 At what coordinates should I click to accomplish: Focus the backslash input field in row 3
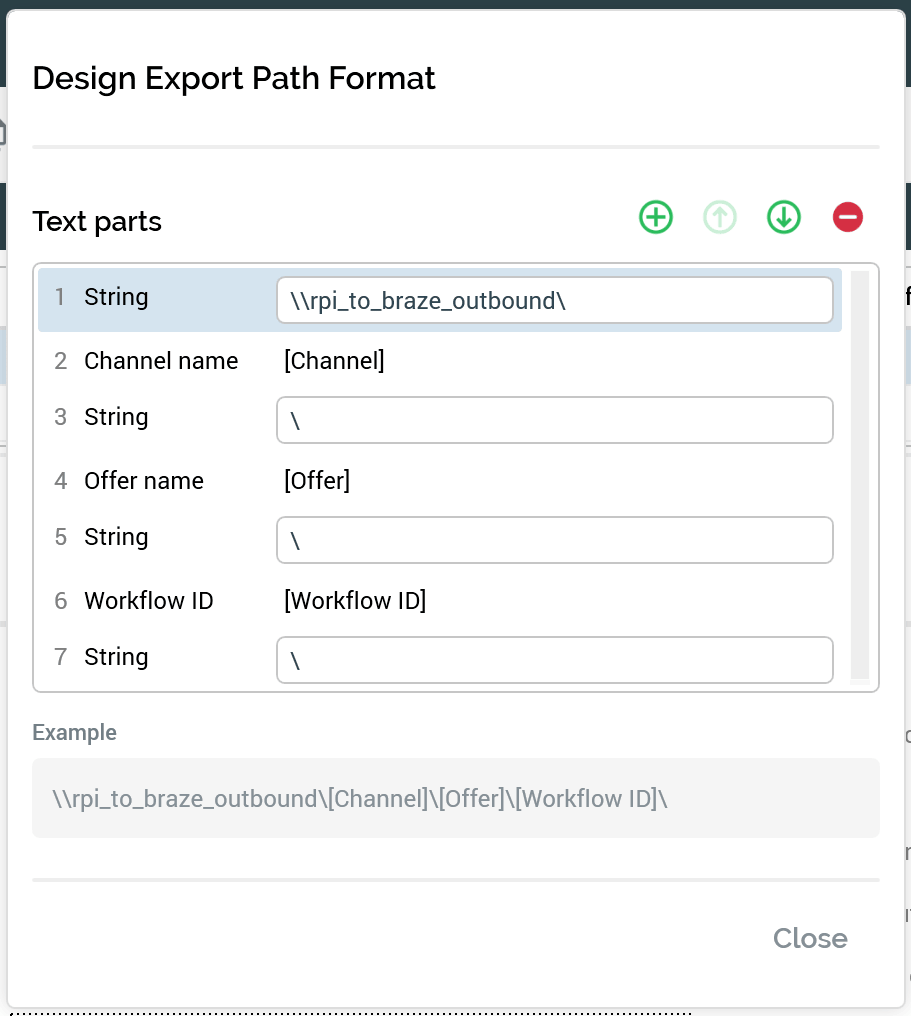click(x=554, y=420)
